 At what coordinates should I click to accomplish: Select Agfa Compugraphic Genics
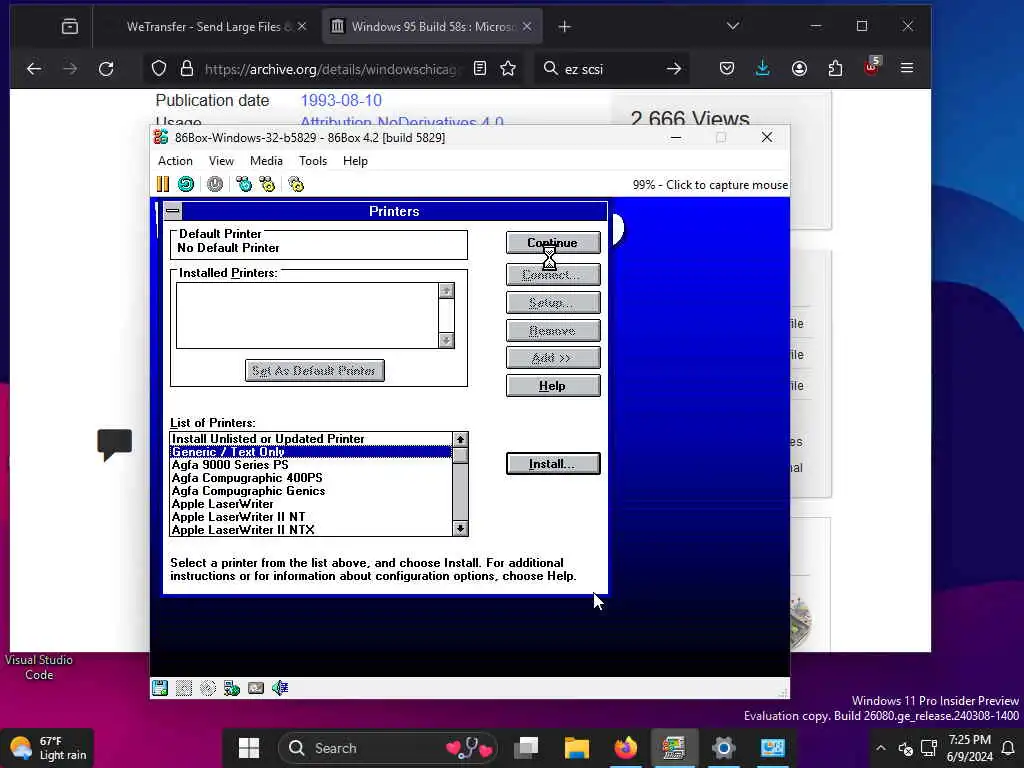(311, 491)
